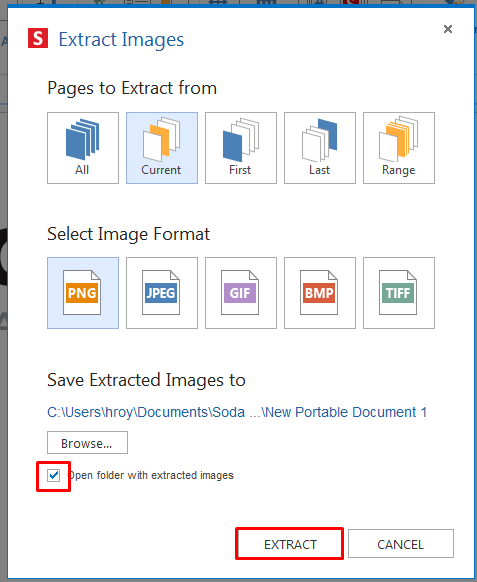Click the Browse... button
This screenshot has height=582, width=477.
pos(87,442)
